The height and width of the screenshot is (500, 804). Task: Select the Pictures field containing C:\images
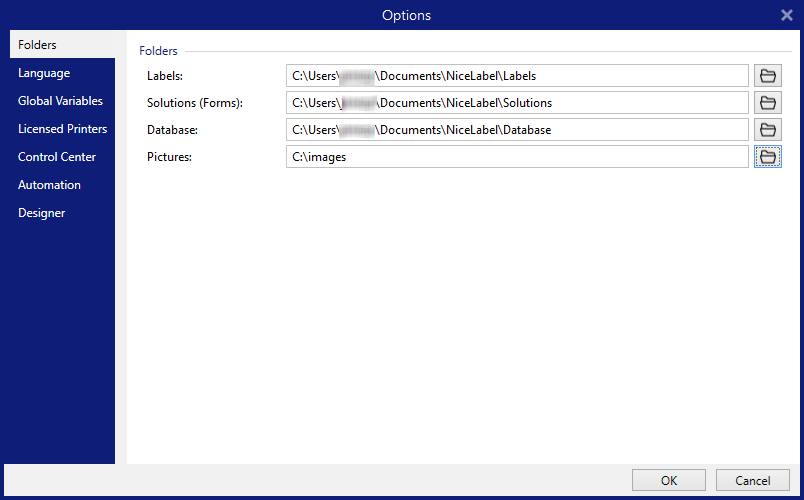click(x=516, y=157)
